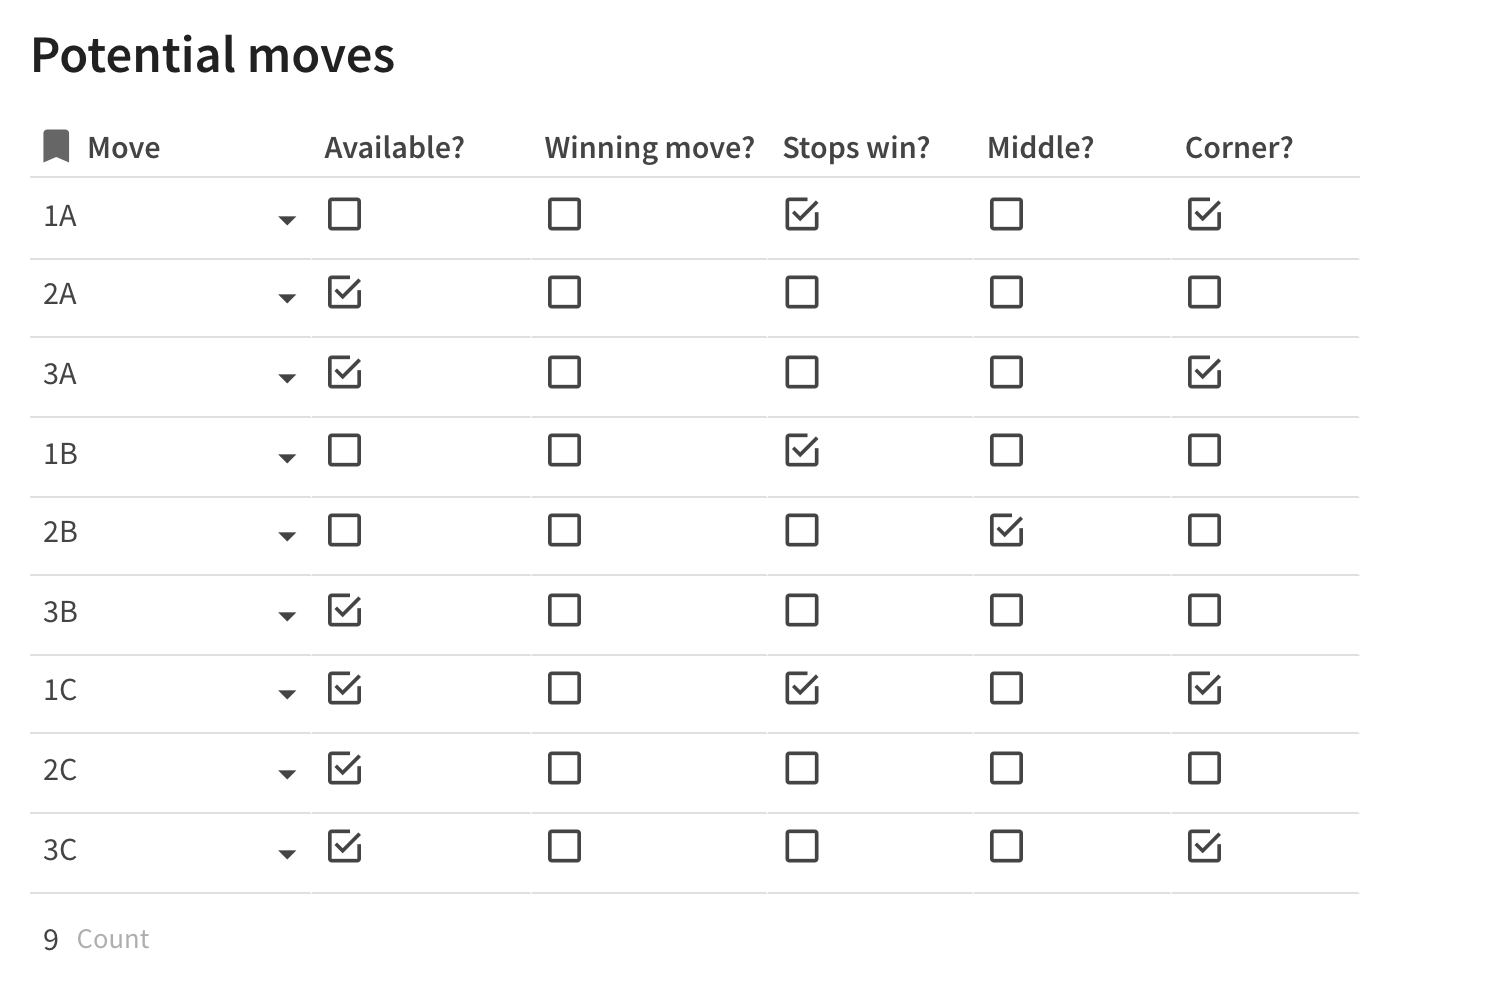
Task: Expand the dropdown arrow next to 2B
Action: [287, 536]
